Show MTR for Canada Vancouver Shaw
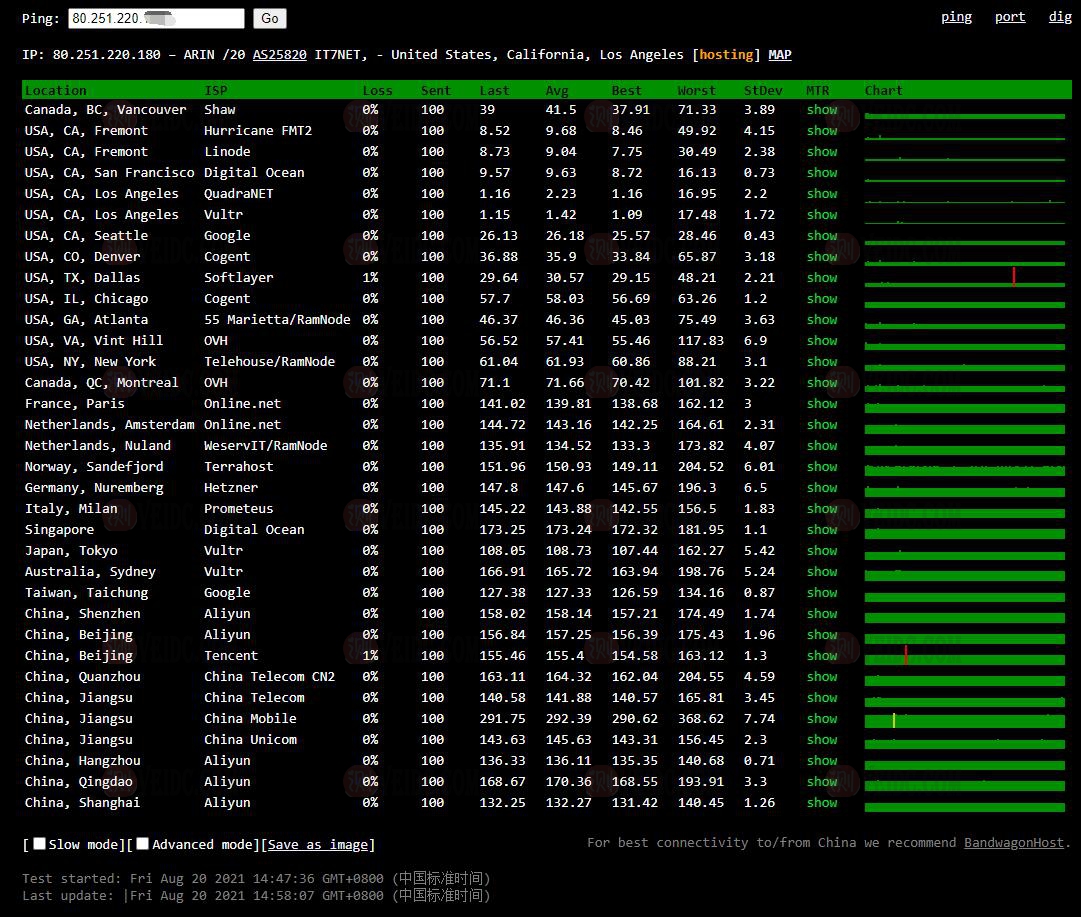 click(x=822, y=110)
